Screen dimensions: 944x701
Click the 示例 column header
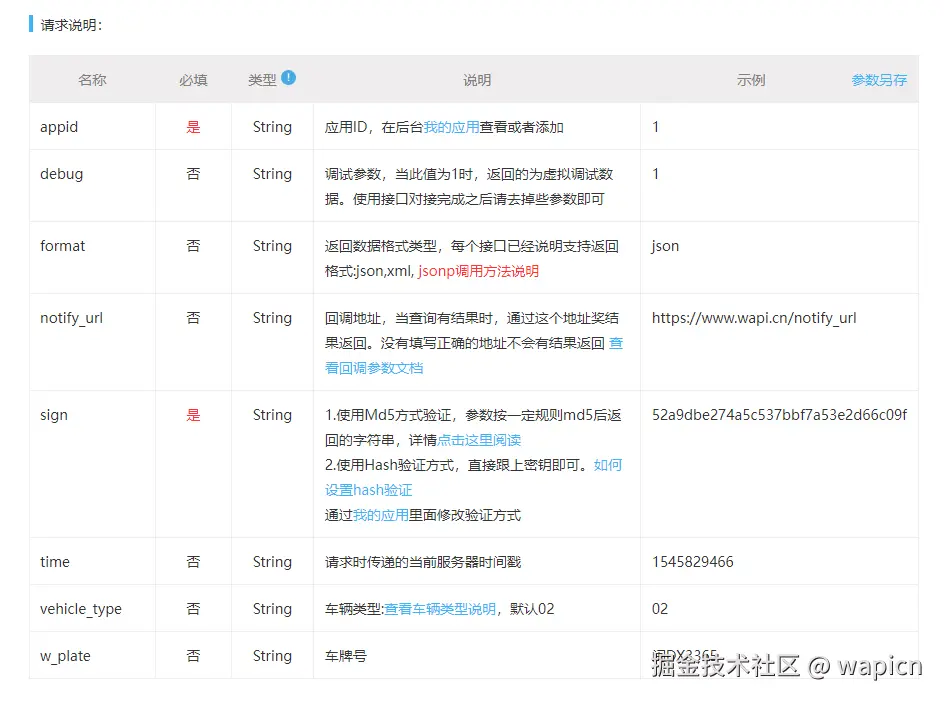pyautogui.click(x=751, y=79)
